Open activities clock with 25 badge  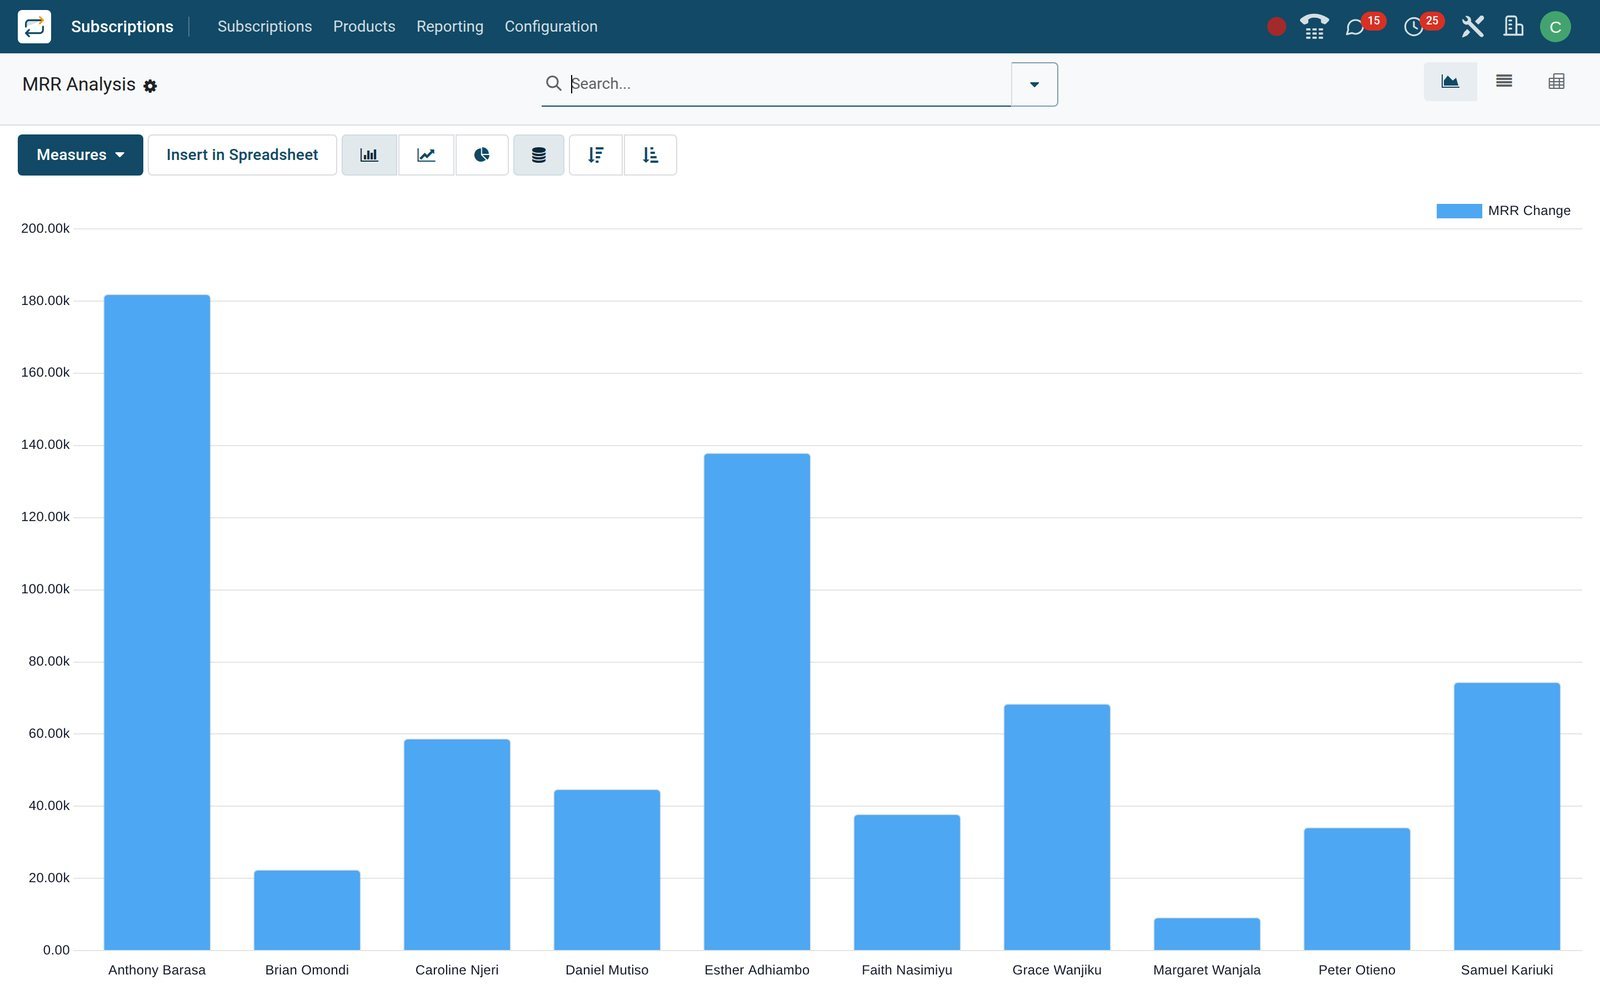[x=1422, y=25]
